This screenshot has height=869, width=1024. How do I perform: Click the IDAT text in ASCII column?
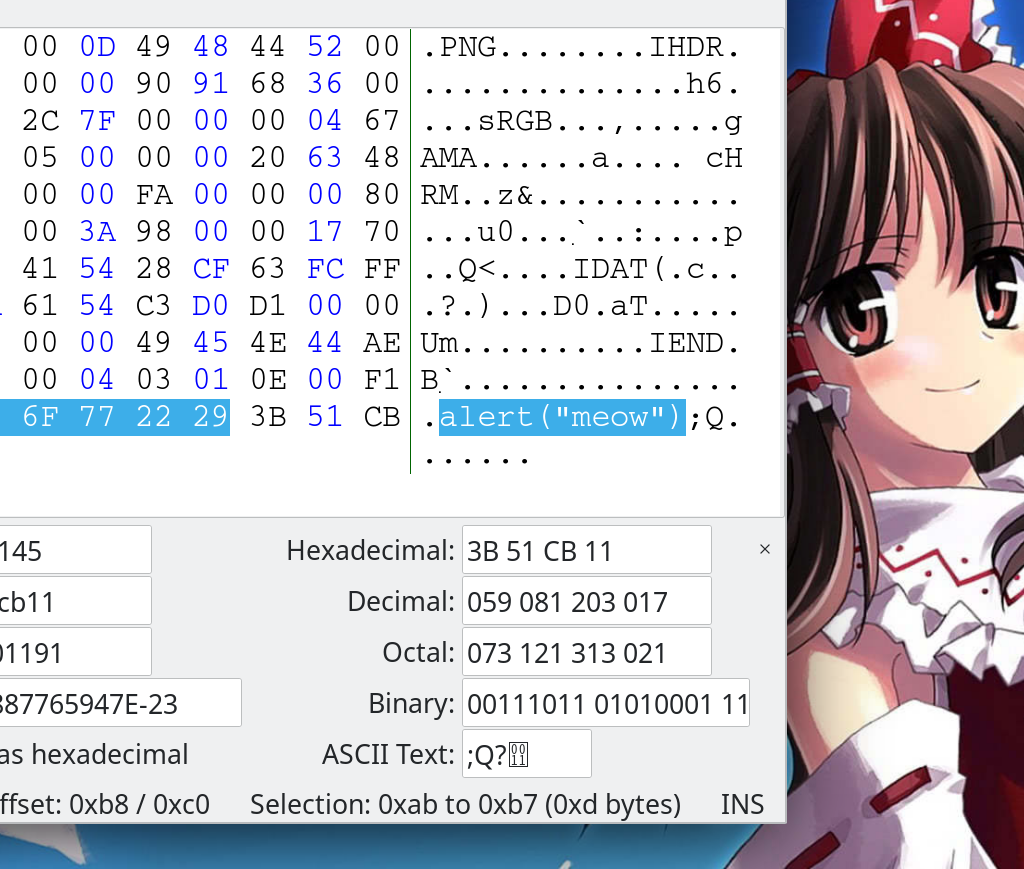point(611,269)
